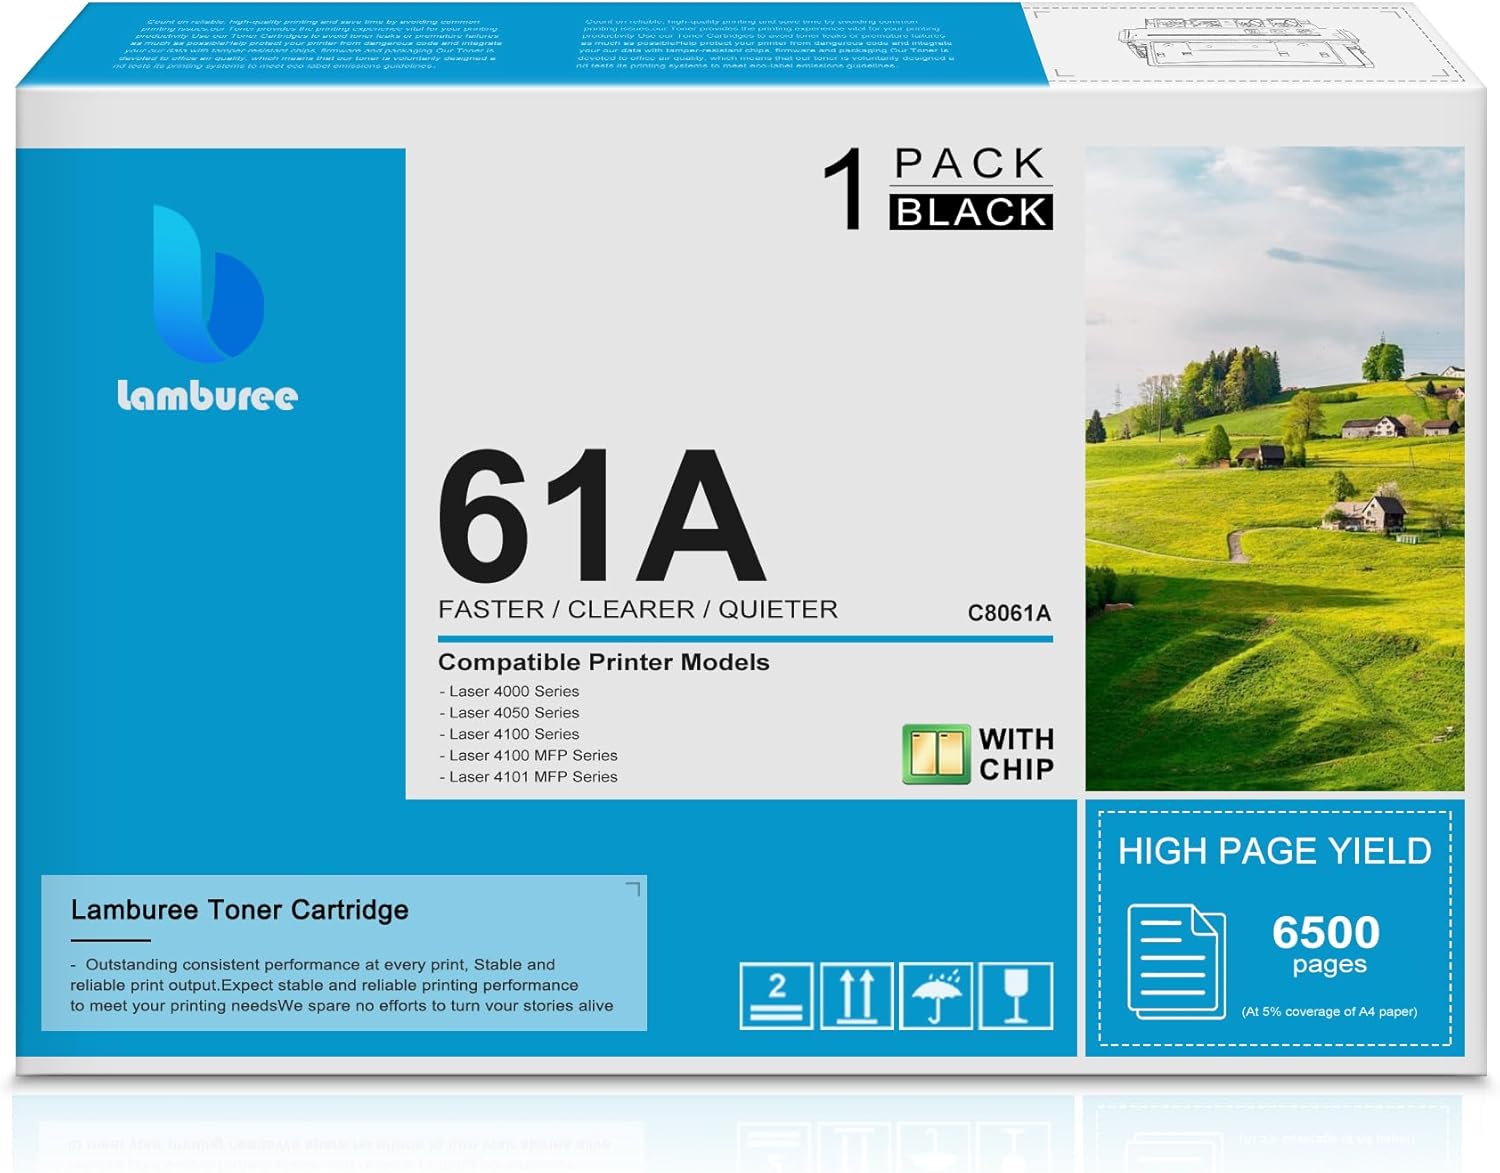
Task: Select the 6500 pages document icon
Action: (x=1175, y=960)
